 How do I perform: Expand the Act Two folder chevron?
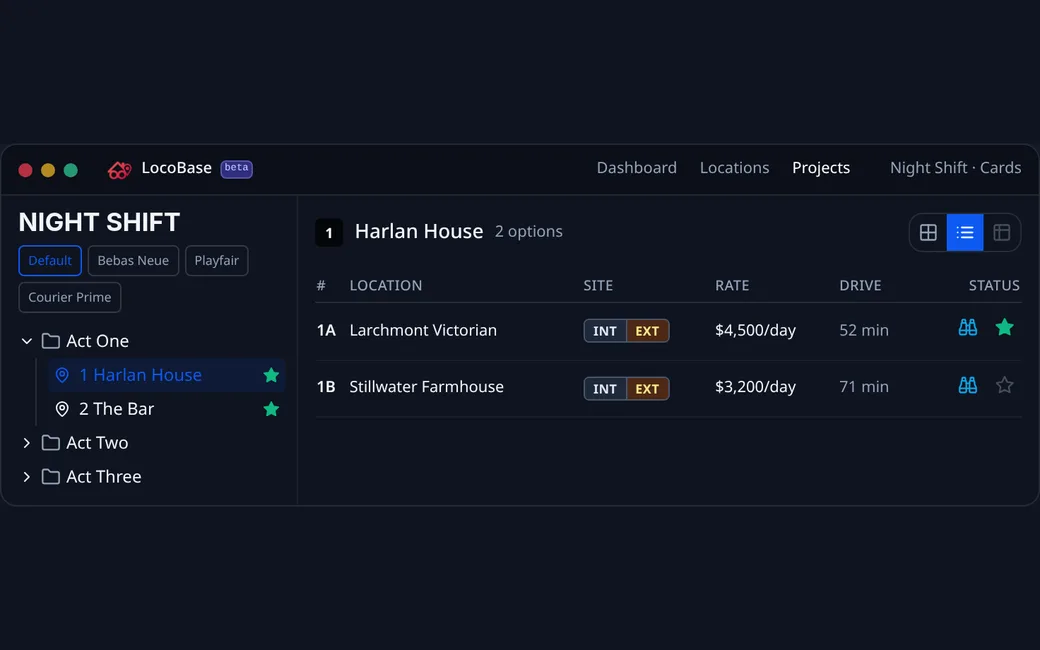pos(27,442)
